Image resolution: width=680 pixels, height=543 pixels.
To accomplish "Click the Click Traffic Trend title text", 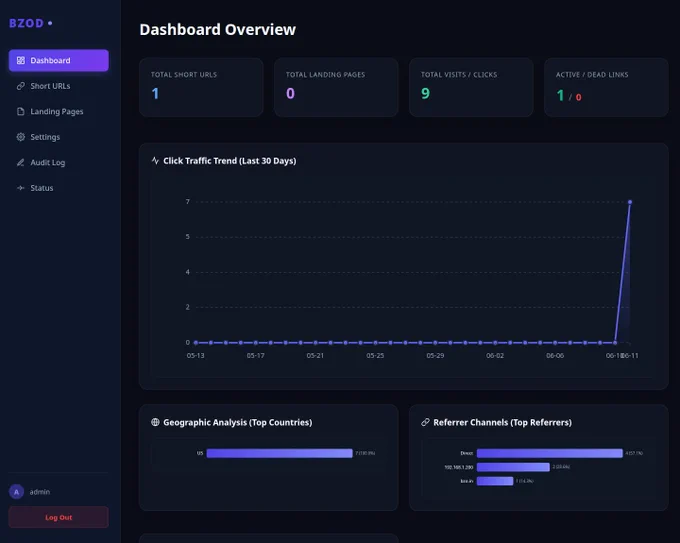I will tap(229, 161).
